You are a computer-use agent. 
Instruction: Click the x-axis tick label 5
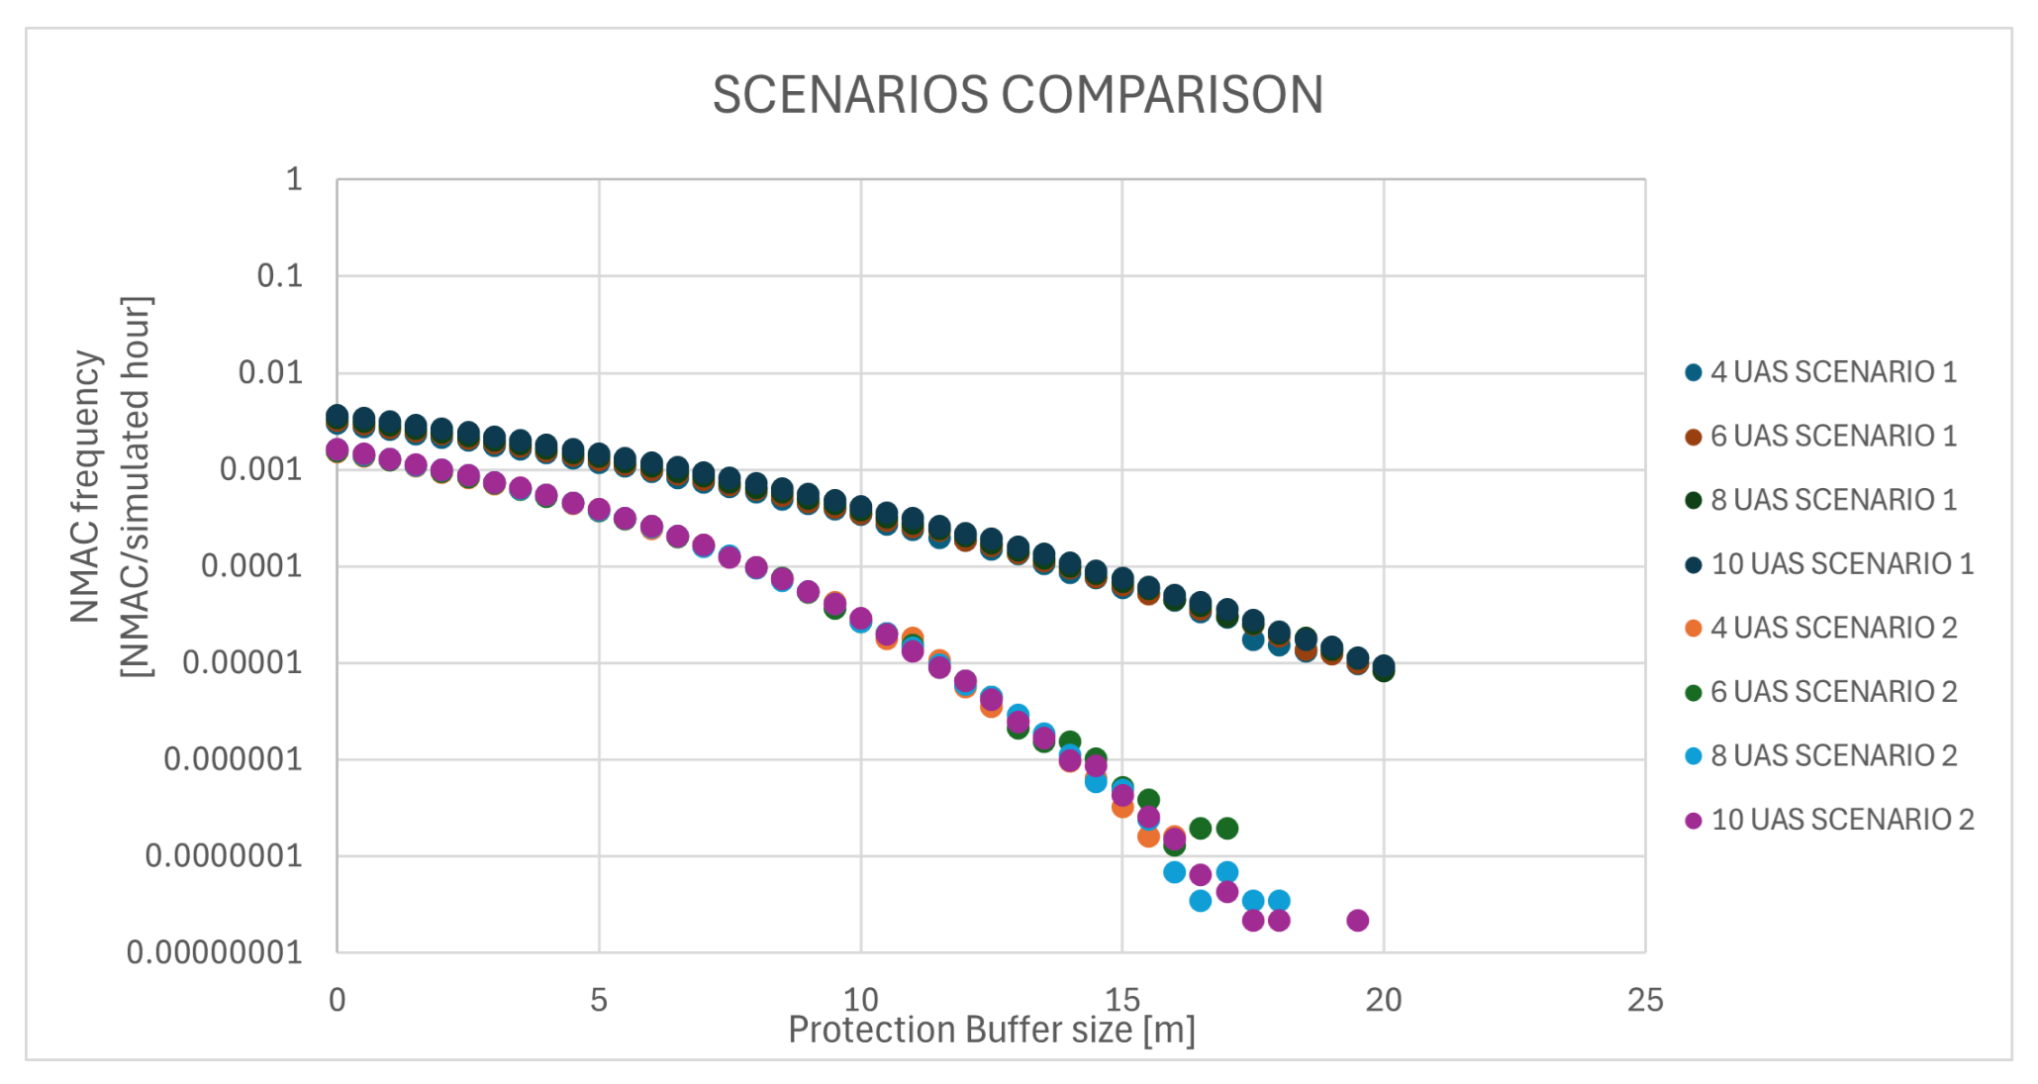[x=598, y=1000]
